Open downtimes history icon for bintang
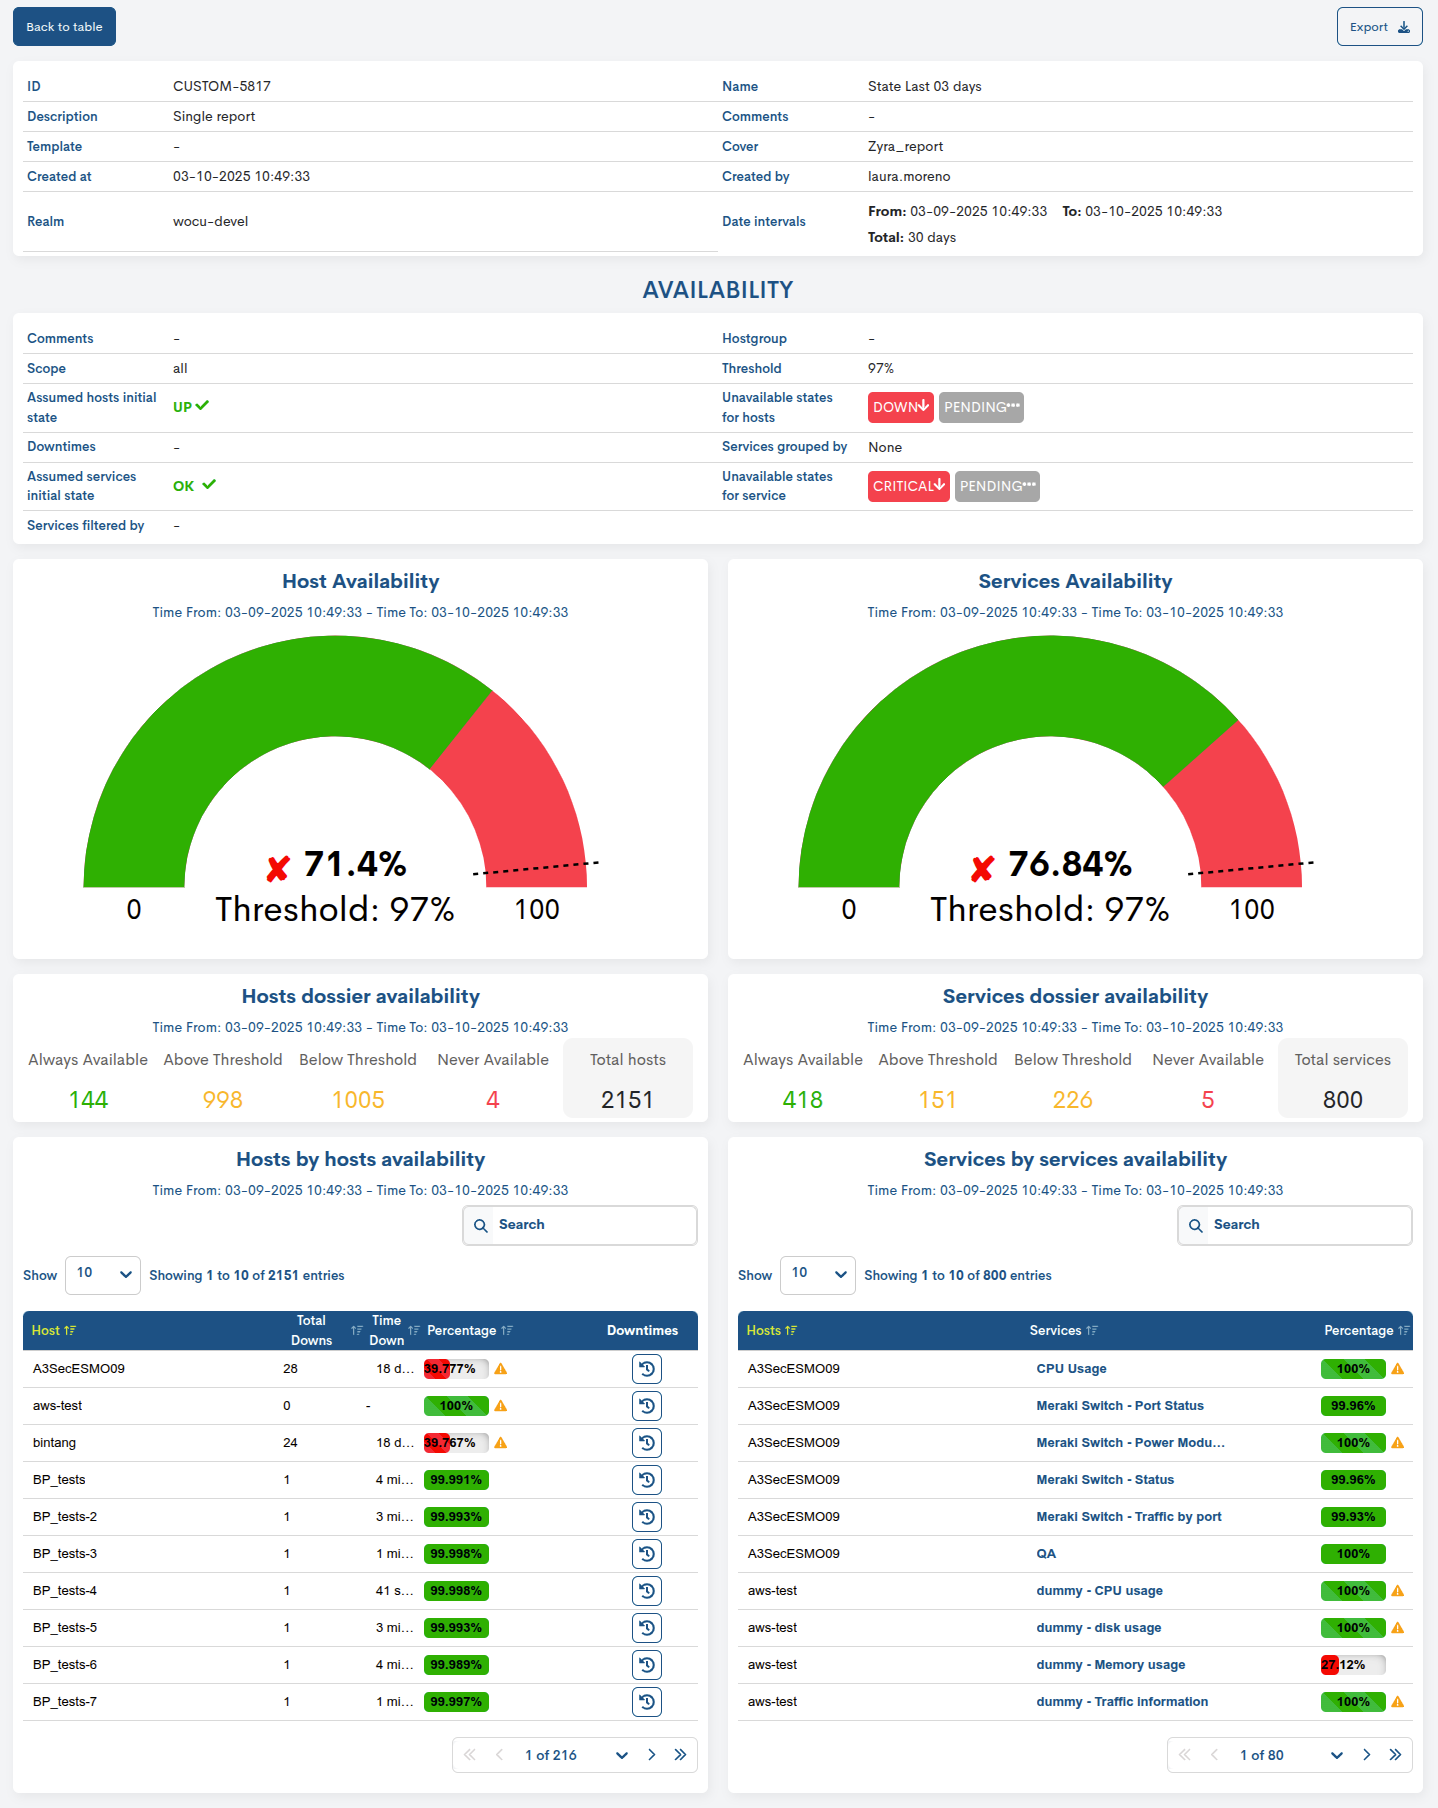Image resolution: width=1438 pixels, height=1808 pixels. click(647, 1443)
